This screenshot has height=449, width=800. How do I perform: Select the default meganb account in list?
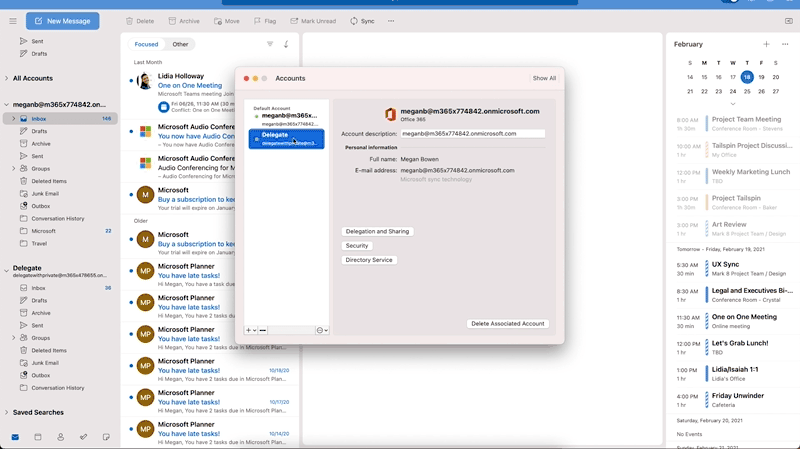point(286,119)
